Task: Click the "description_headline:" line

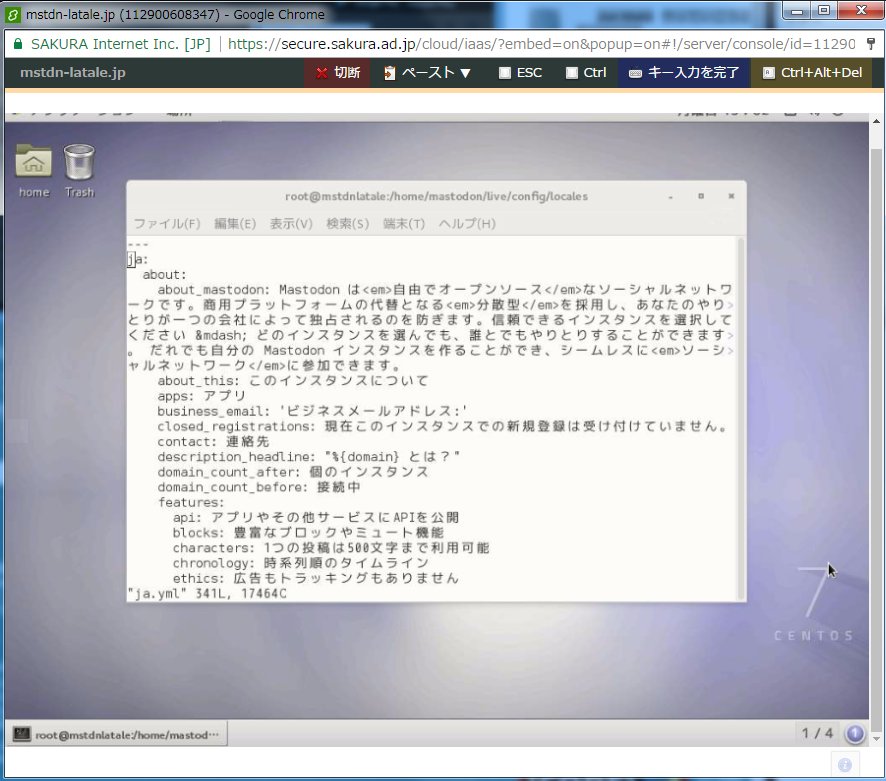Action: 309,457
